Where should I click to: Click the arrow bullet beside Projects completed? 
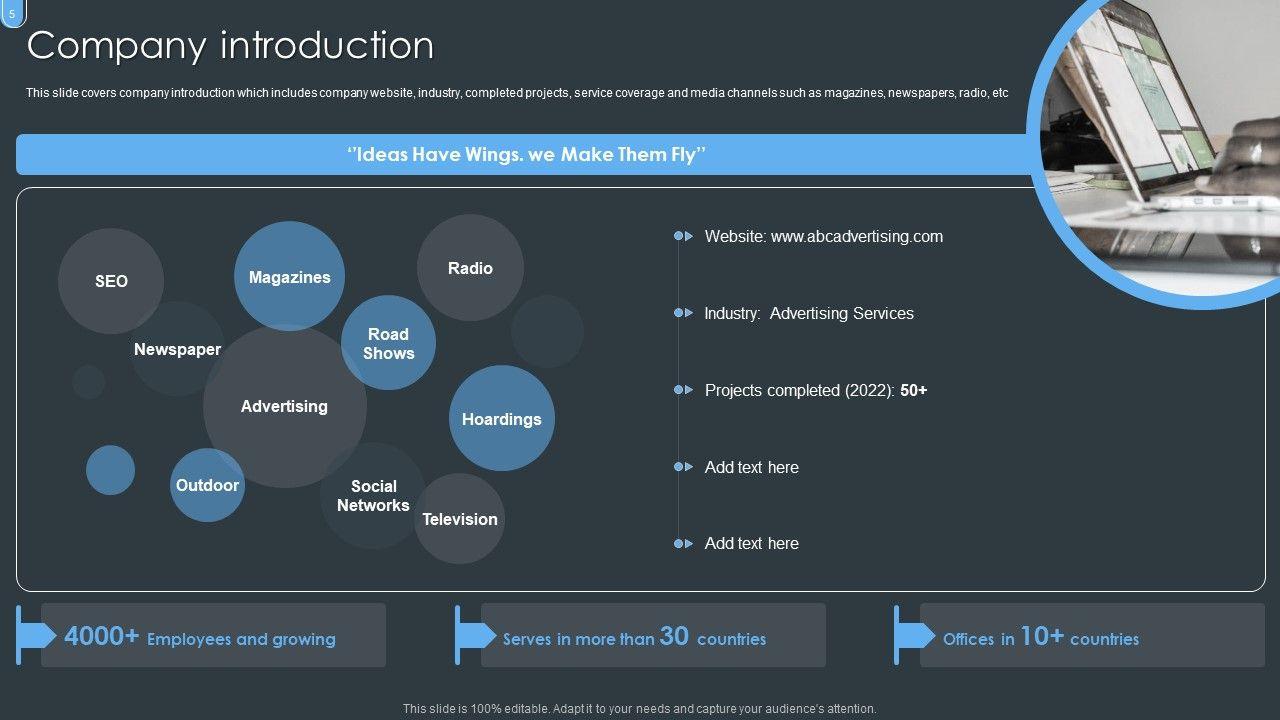click(683, 390)
